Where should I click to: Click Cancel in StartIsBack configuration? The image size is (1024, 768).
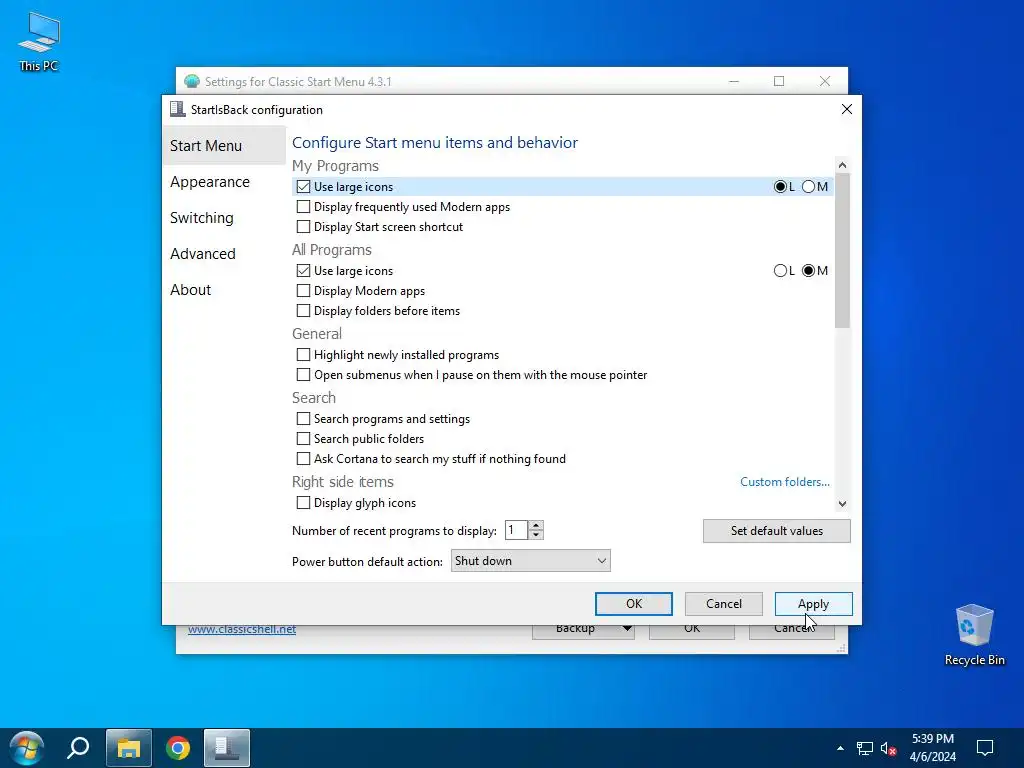[724, 604]
